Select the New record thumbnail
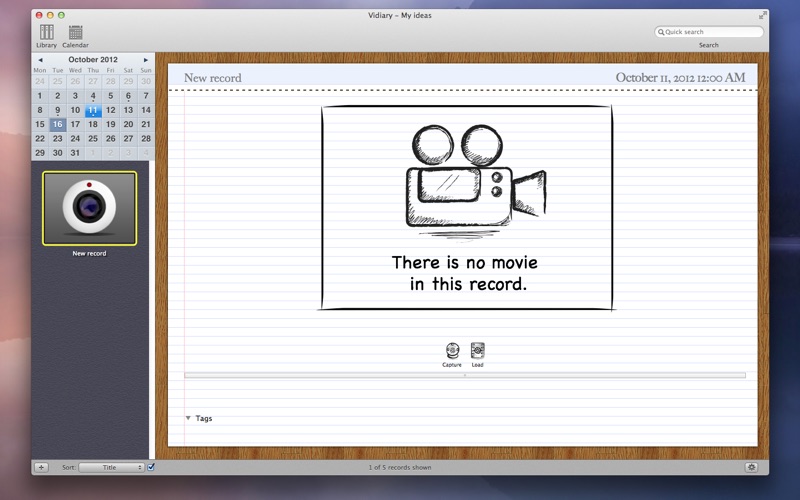Image resolution: width=800 pixels, height=500 pixels. (x=89, y=208)
